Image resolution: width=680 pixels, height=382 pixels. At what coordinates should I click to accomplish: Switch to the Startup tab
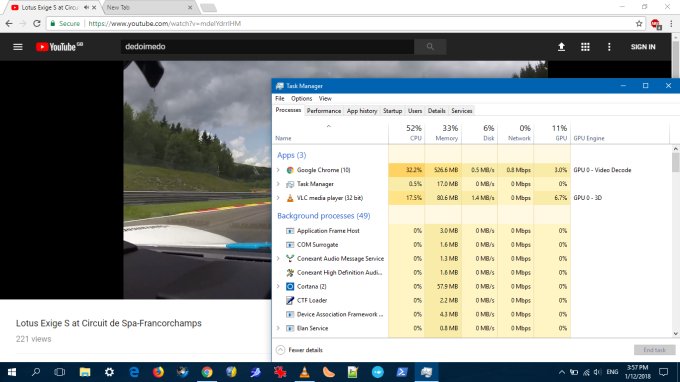pyautogui.click(x=392, y=111)
